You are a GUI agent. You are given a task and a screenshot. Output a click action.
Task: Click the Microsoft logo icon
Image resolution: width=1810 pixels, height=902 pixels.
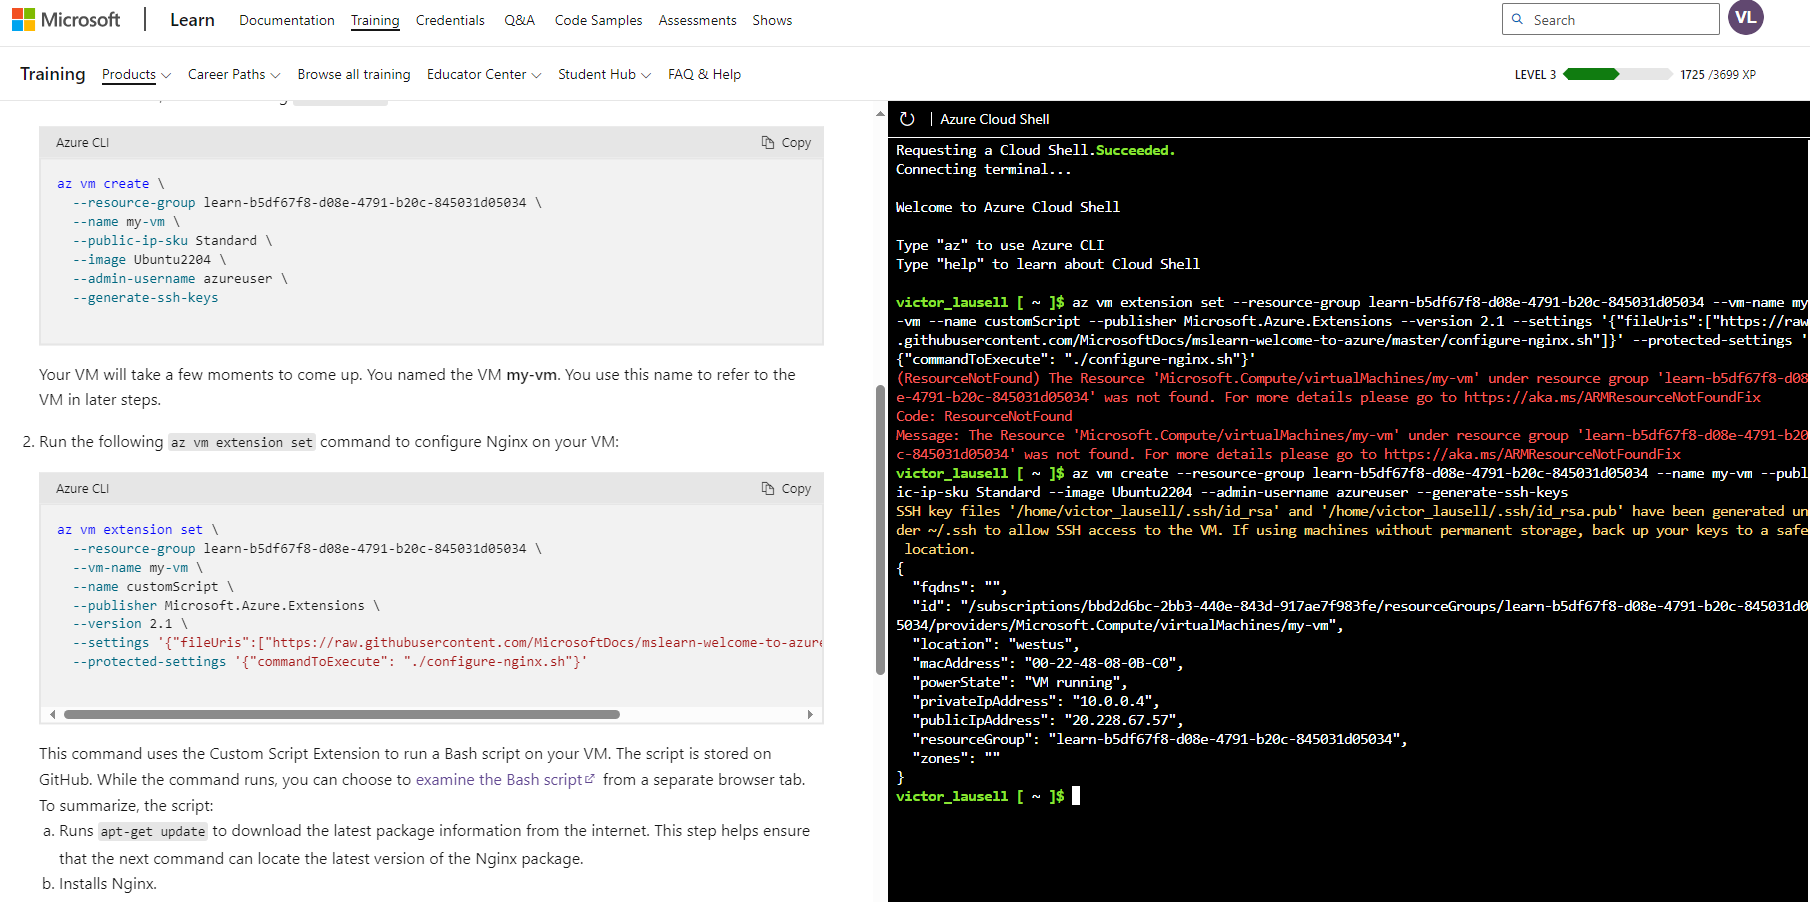click(x=22, y=19)
